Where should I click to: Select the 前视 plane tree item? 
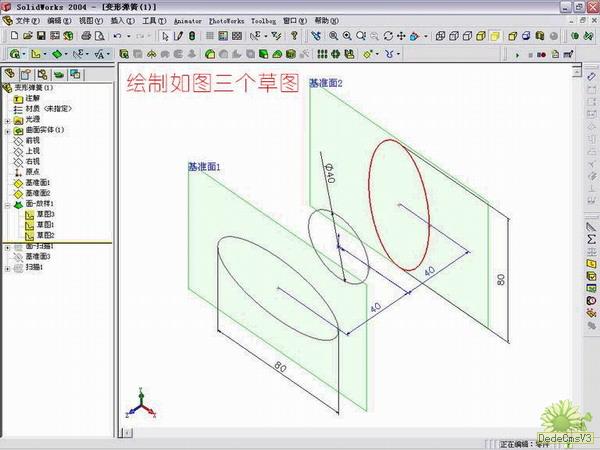(33, 141)
